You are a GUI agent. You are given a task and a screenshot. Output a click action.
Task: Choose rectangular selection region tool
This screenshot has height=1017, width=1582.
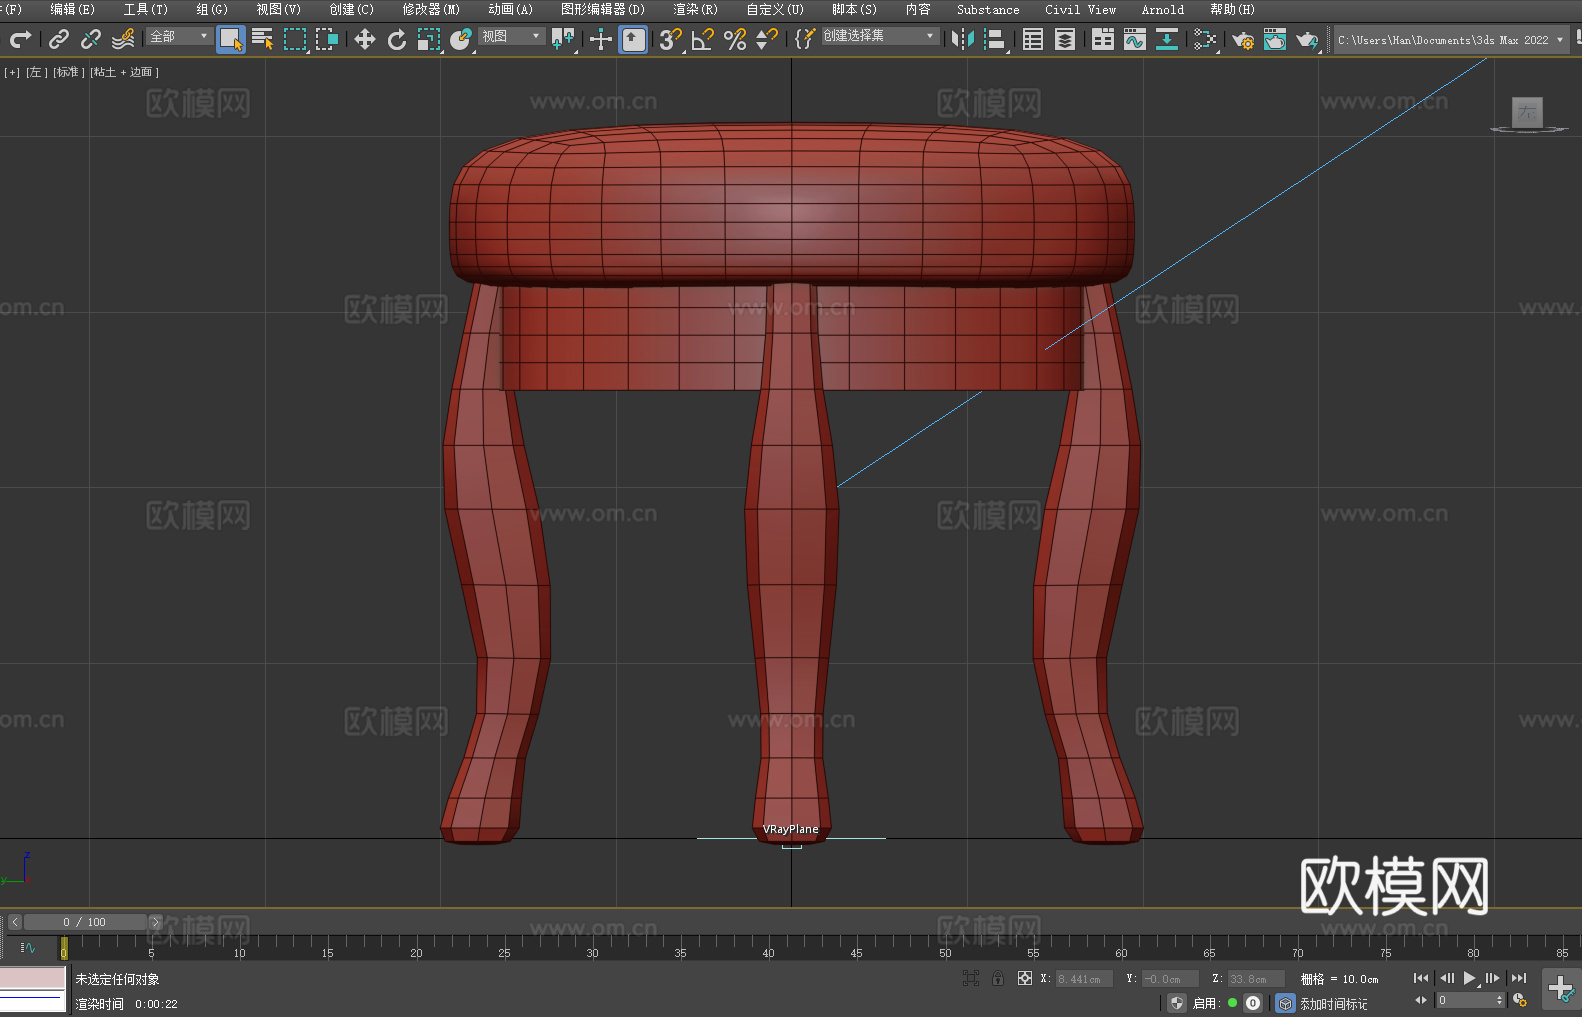click(295, 39)
